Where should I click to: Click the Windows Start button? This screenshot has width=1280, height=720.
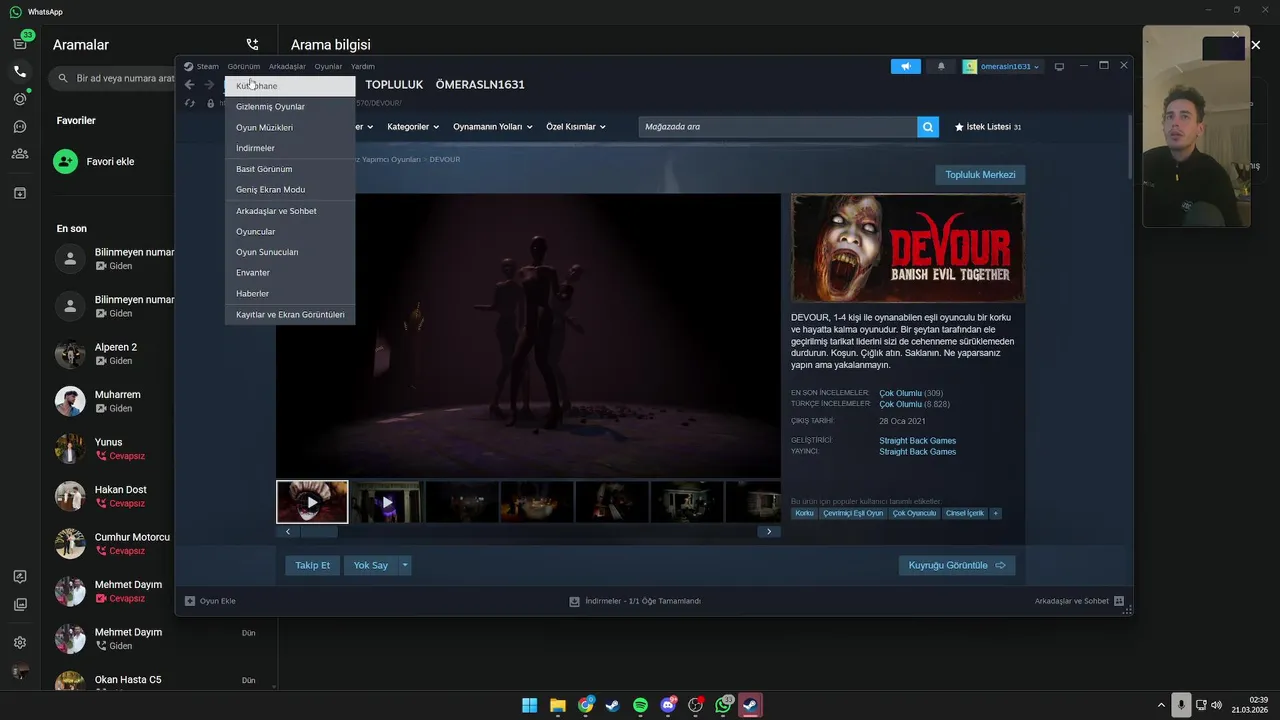coord(530,705)
